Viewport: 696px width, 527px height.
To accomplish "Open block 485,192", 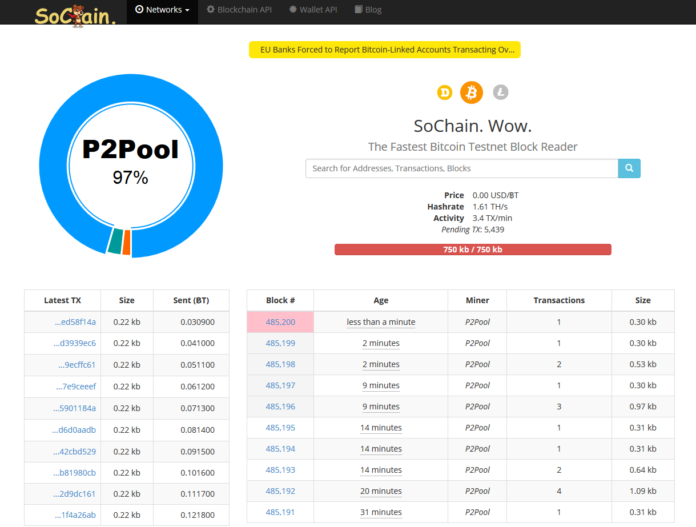I will pyautogui.click(x=280, y=491).
